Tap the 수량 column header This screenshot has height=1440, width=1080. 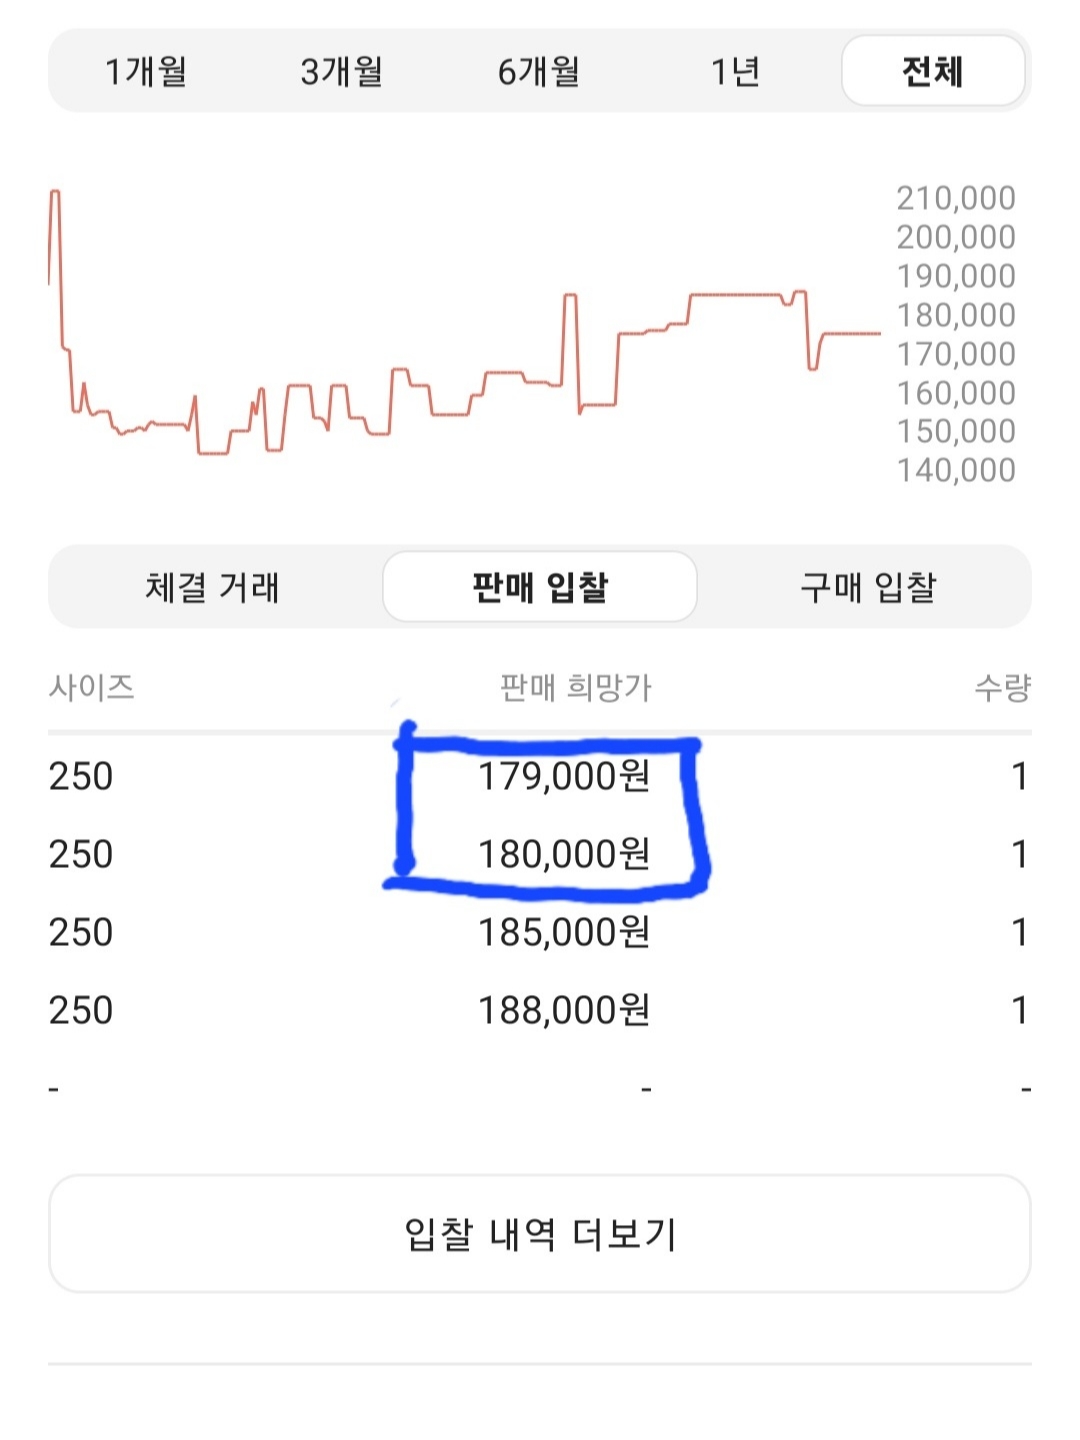click(1002, 687)
